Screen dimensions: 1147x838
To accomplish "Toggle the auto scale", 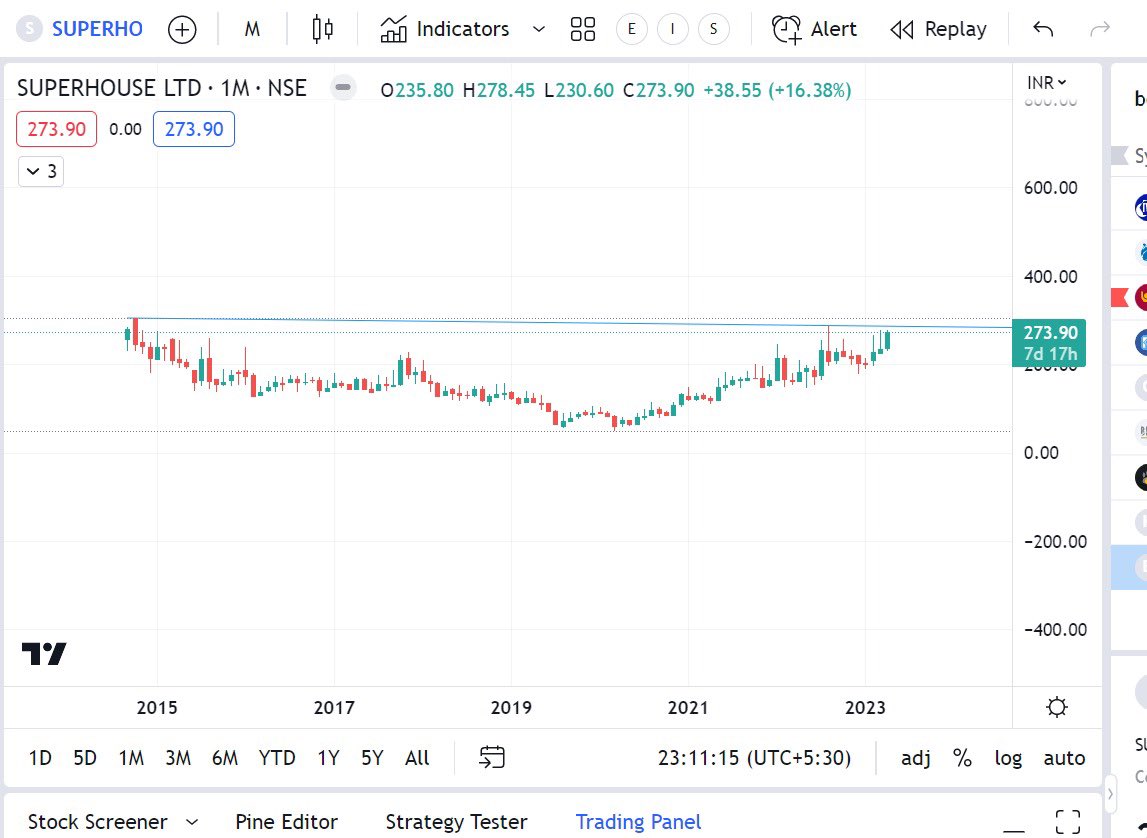I will click(x=1064, y=758).
